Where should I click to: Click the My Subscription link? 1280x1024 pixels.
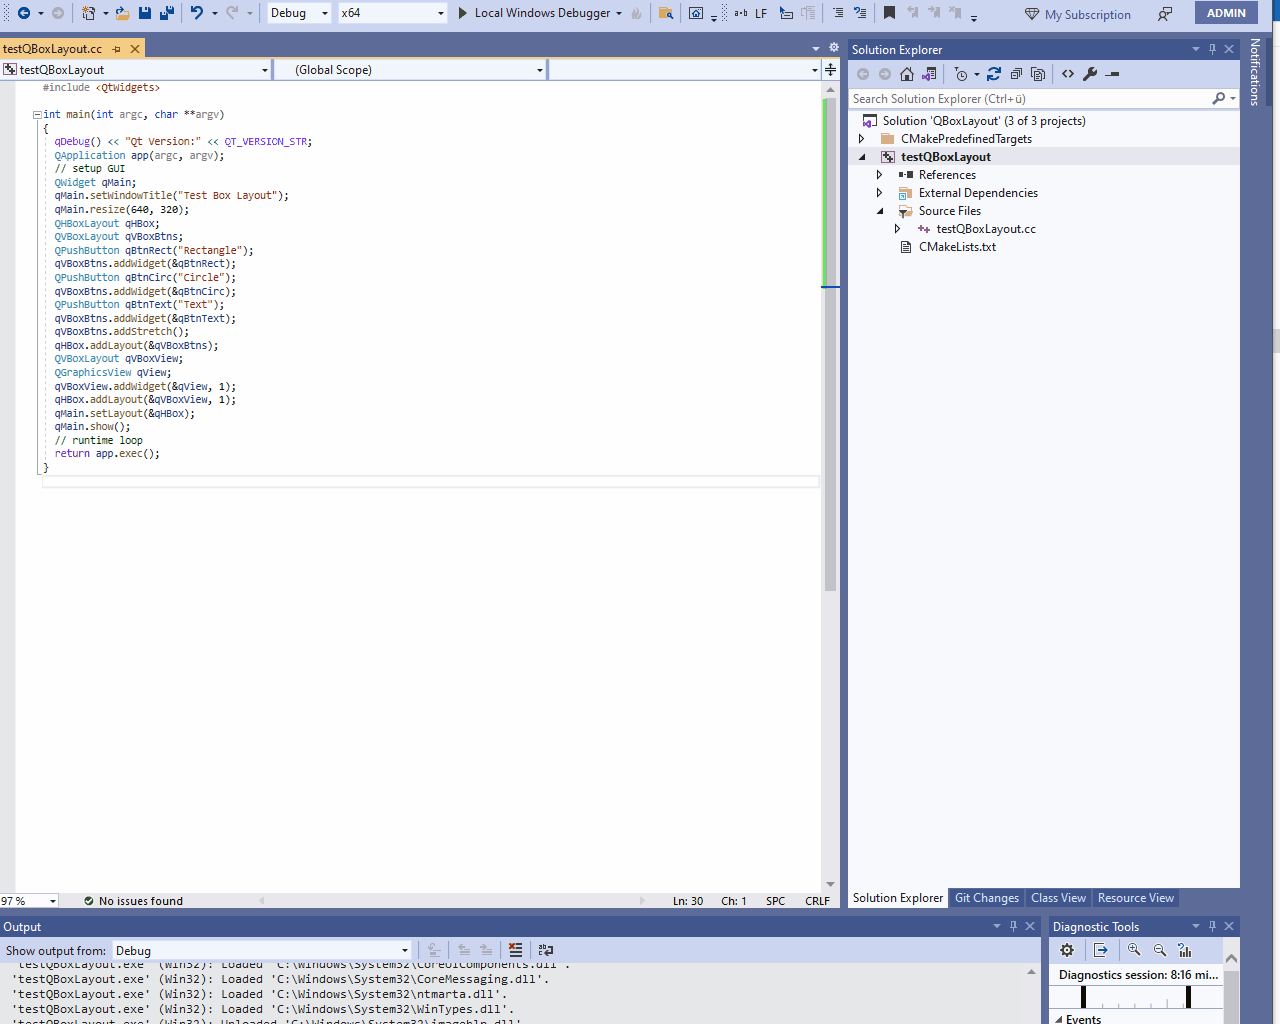[x=1078, y=14]
